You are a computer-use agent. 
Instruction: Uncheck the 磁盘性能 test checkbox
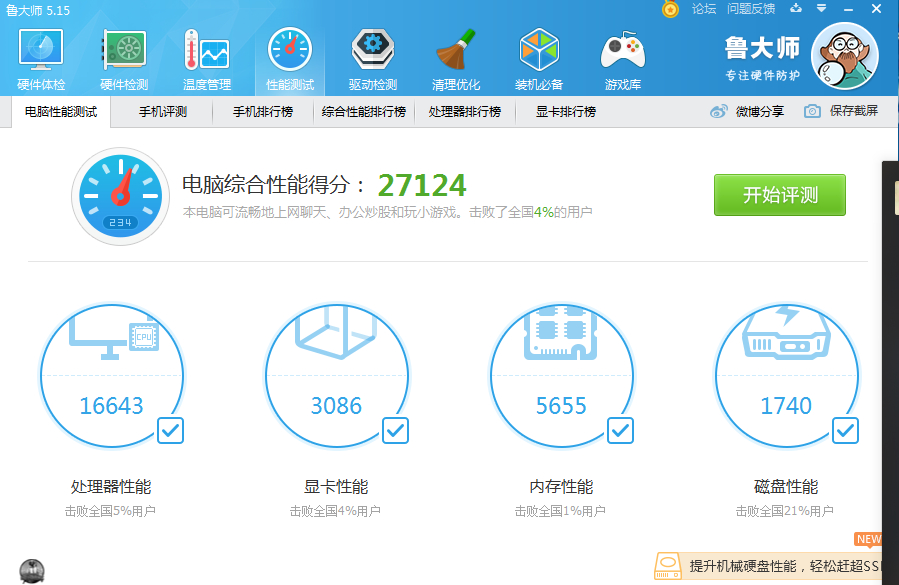pyautogui.click(x=845, y=430)
